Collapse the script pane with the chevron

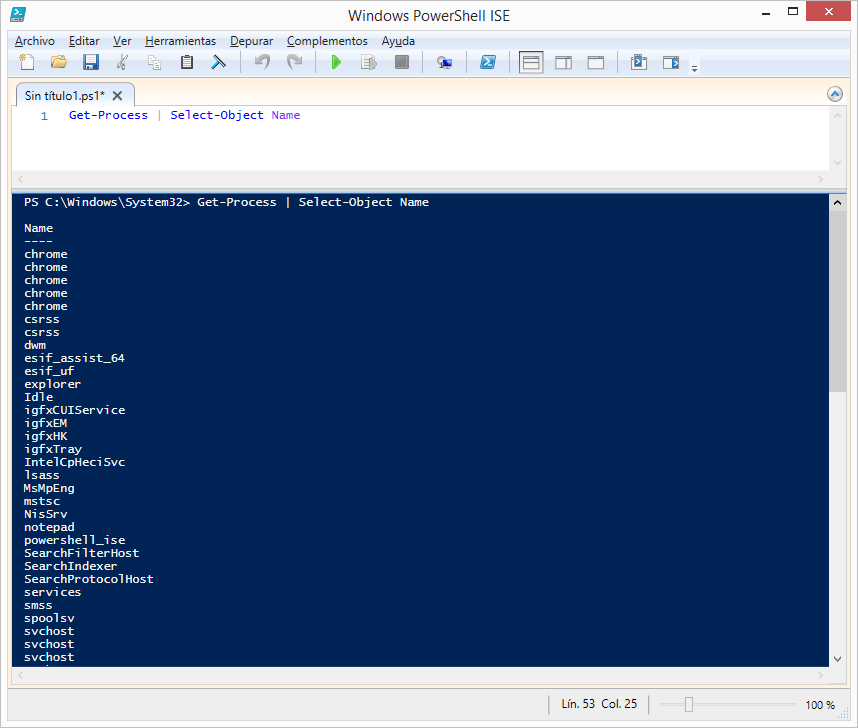[x=835, y=93]
